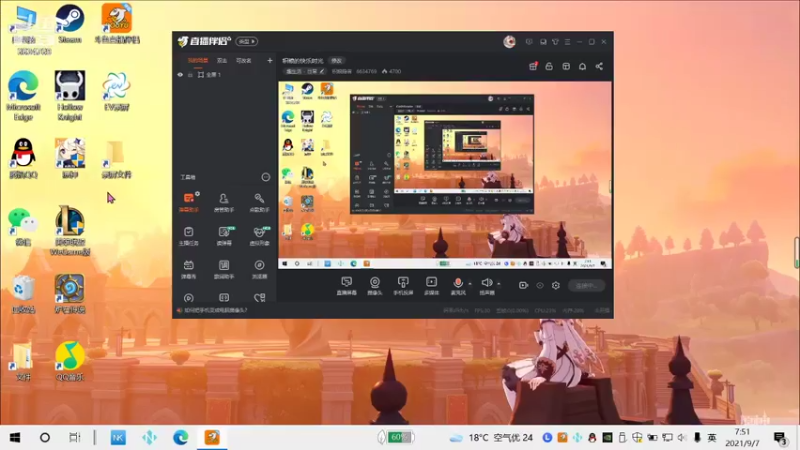Click the pencil icon on the category pill
This screenshot has height=450, width=800.
[322, 71]
